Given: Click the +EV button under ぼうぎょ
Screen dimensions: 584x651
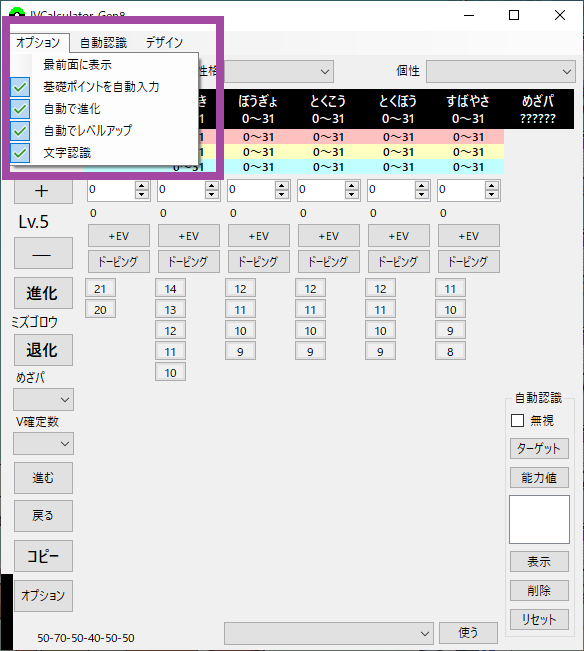Looking at the screenshot, I should click(259, 236).
